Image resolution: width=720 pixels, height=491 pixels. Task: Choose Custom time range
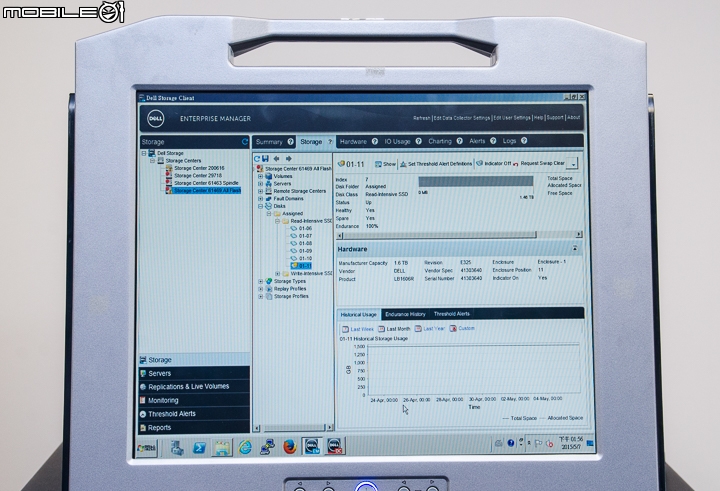point(462,328)
